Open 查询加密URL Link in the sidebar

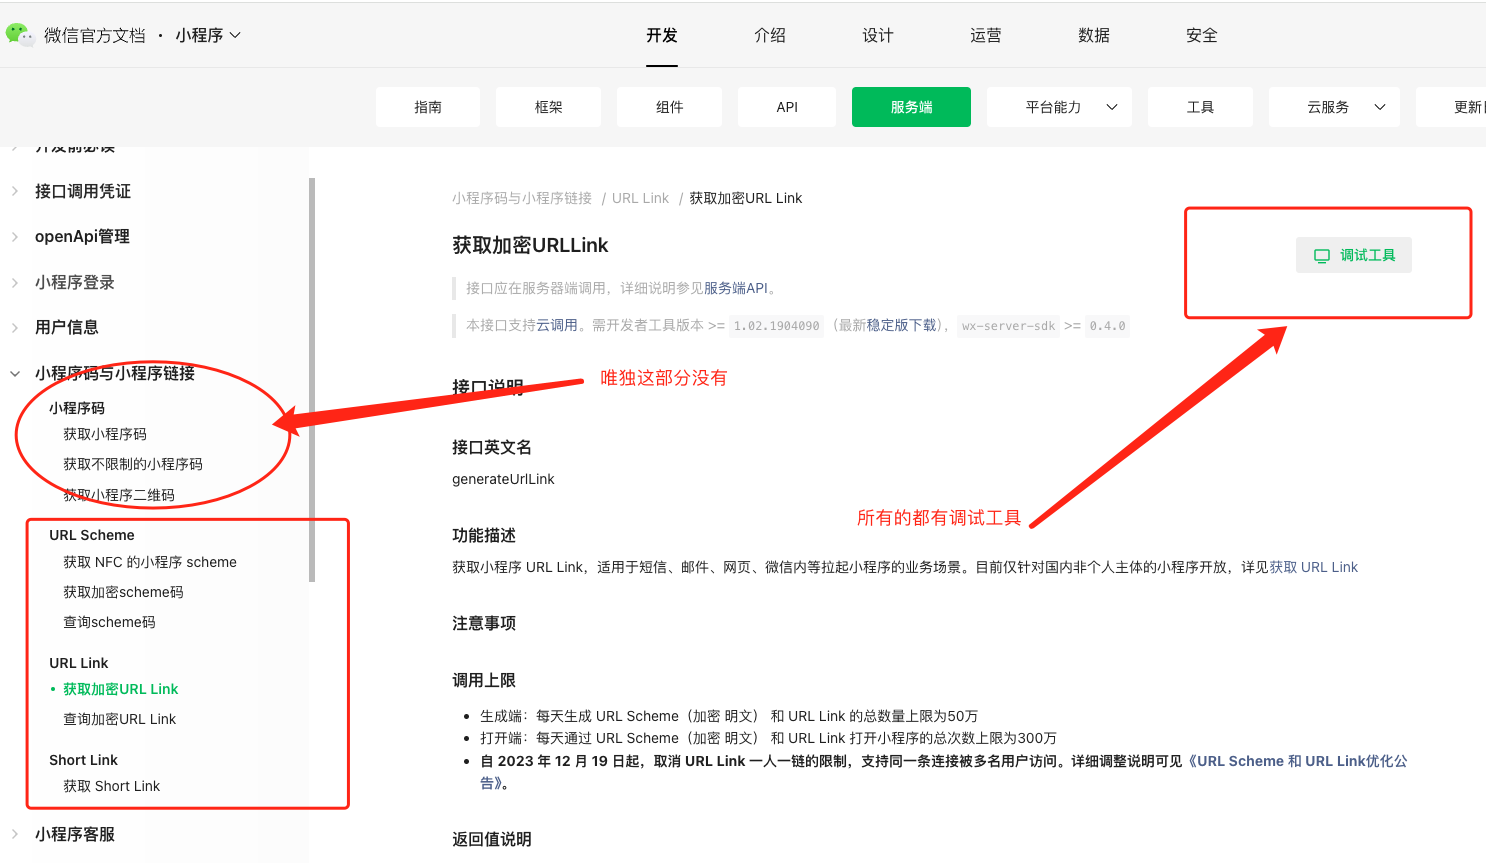pyautogui.click(x=119, y=719)
